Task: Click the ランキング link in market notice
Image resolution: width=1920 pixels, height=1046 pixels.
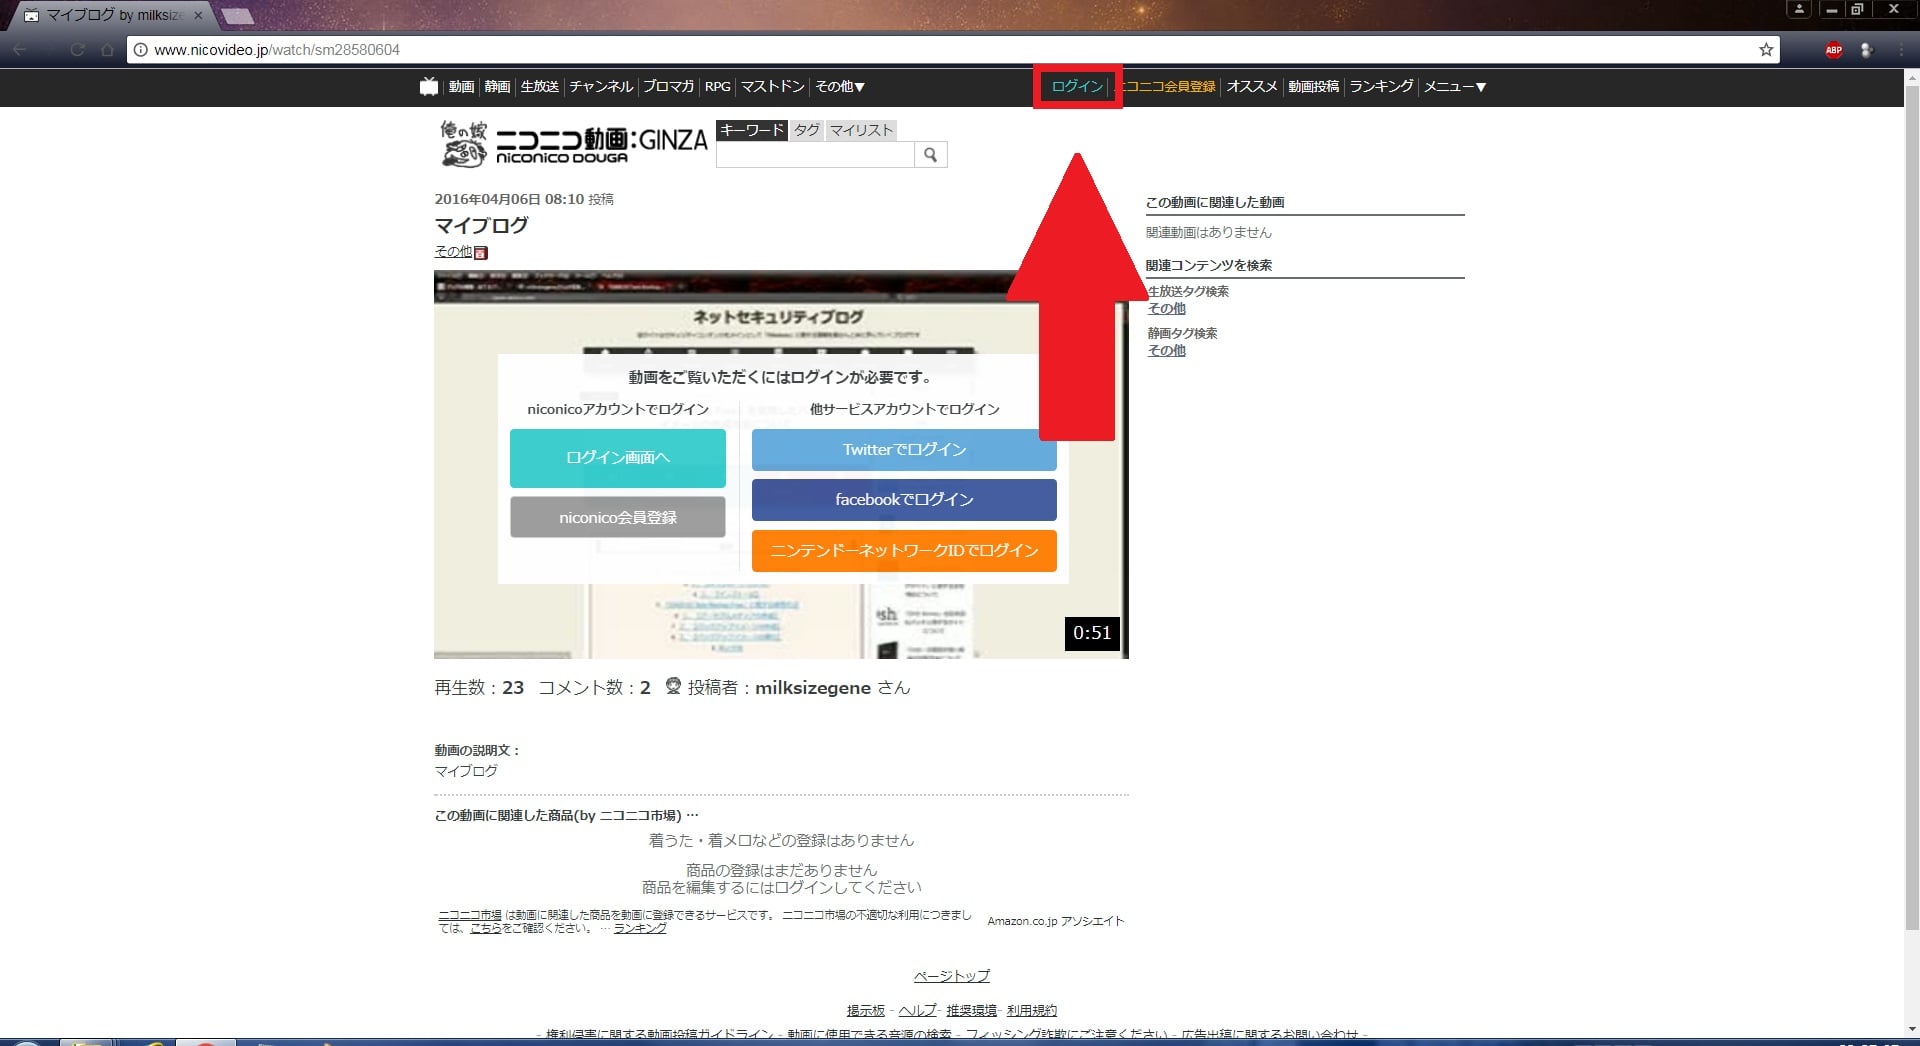Action: click(640, 928)
